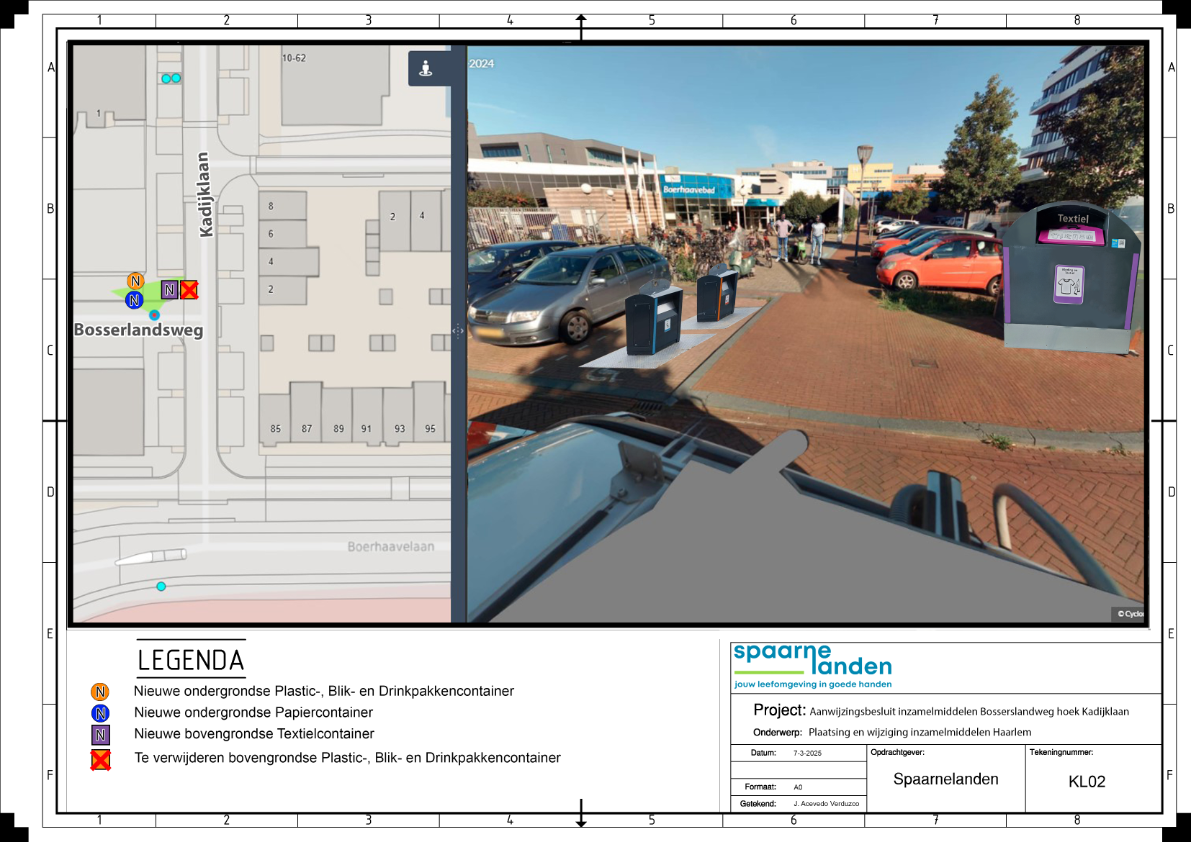Click cyan dot near Boerhaavelaan on map
This screenshot has height=842, width=1191.
(x=161, y=586)
